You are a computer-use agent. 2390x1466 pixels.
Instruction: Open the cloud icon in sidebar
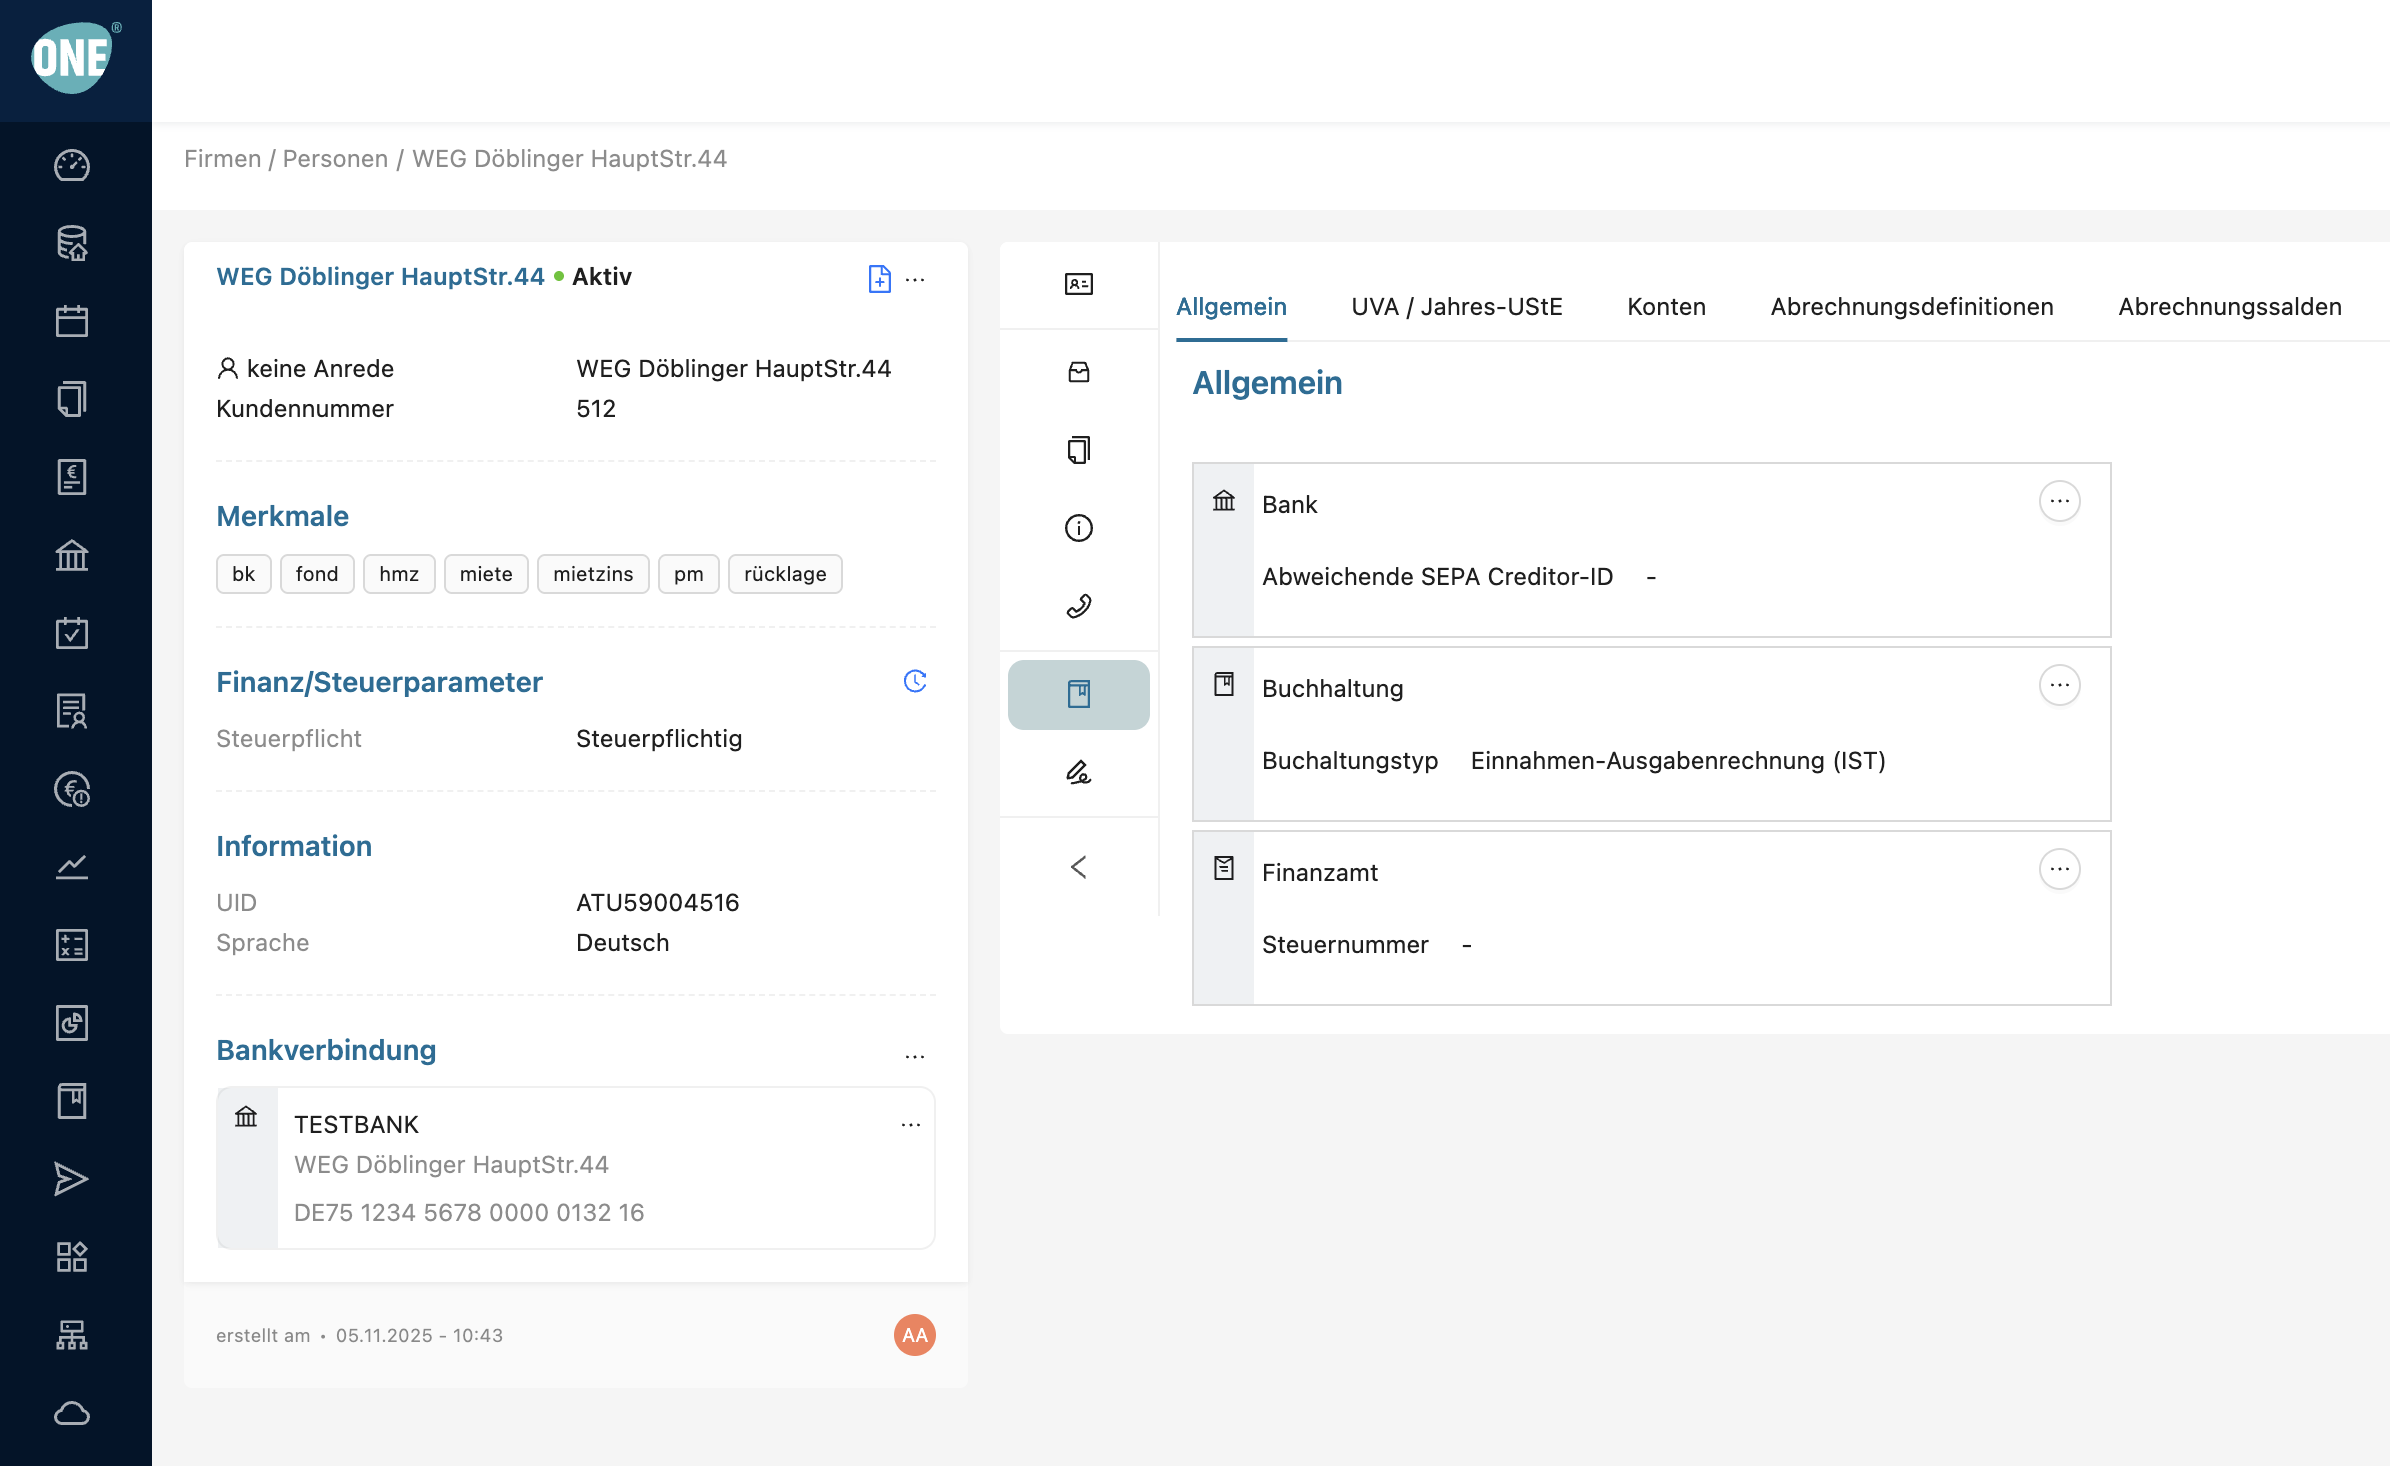pos(72,1413)
